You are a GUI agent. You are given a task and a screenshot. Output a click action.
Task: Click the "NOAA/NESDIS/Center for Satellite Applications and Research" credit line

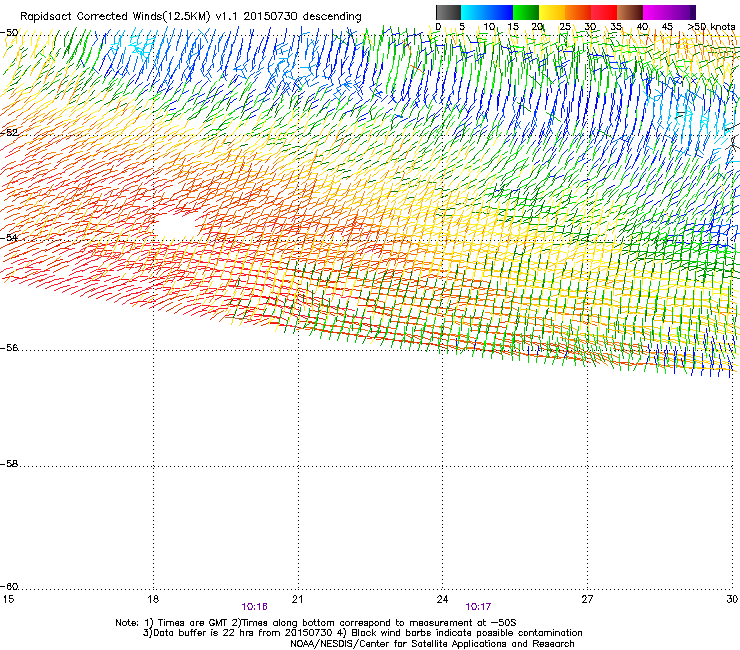tap(432, 644)
